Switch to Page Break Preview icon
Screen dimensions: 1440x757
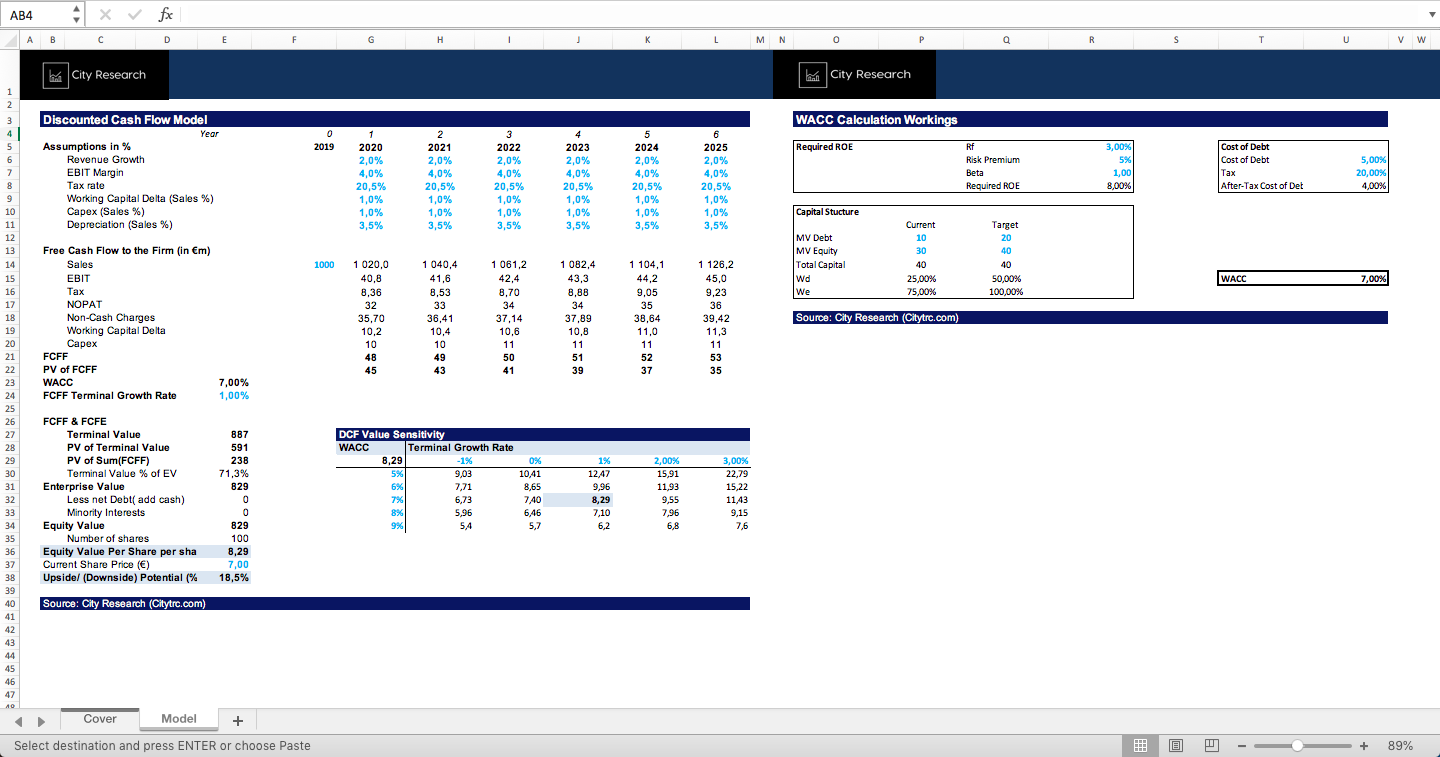pyautogui.click(x=1211, y=745)
